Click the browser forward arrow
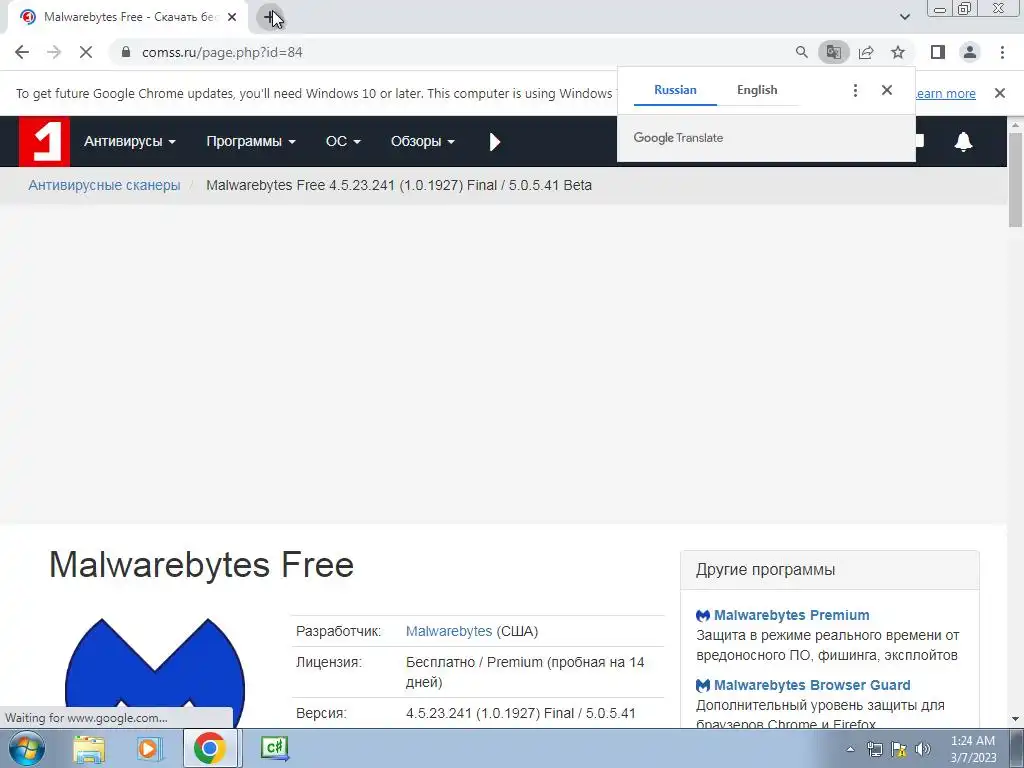Screen dimensions: 1024x768 click(54, 52)
